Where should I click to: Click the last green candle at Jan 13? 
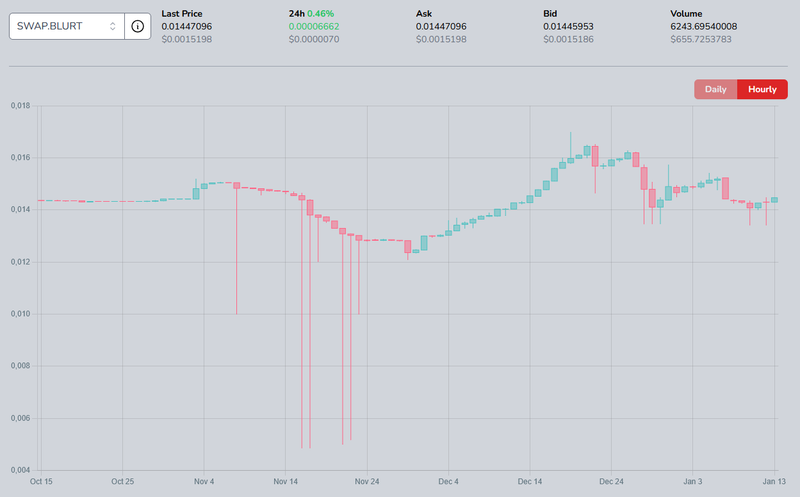pyautogui.click(x=774, y=200)
